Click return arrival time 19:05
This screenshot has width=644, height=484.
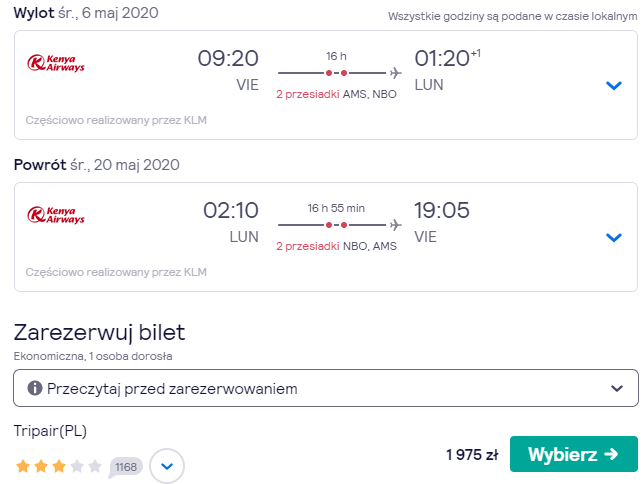tap(442, 210)
